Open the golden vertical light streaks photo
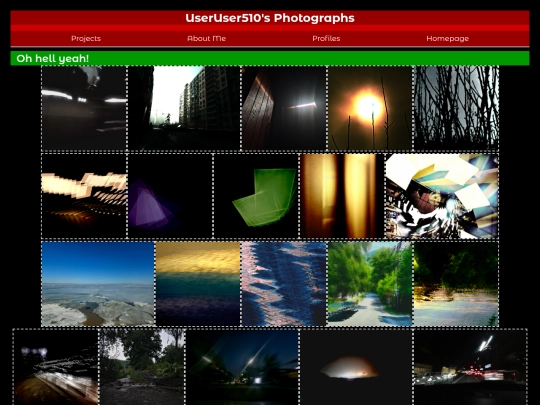The height and width of the screenshot is (405, 540). [x=342, y=196]
